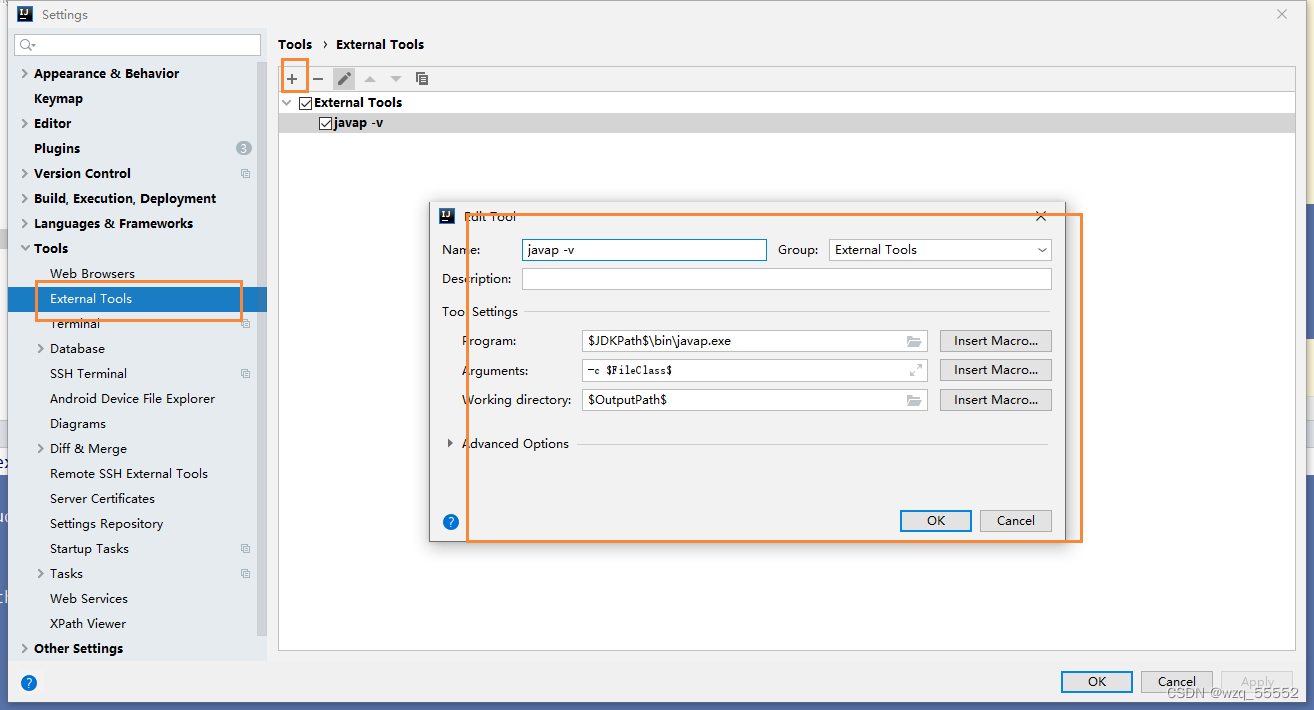Viewport: 1314px width, 710px height.
Task: Open Server Certificates settings
Action: tap(102, 499)
